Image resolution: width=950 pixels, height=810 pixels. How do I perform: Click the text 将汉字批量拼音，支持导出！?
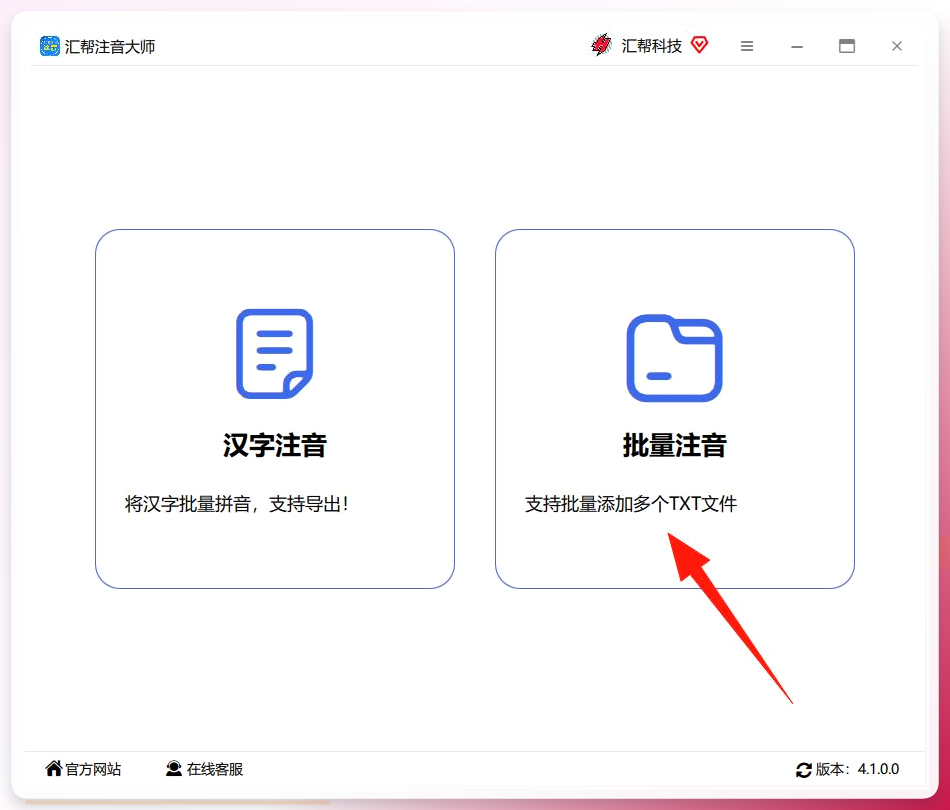tap(237, 504)
